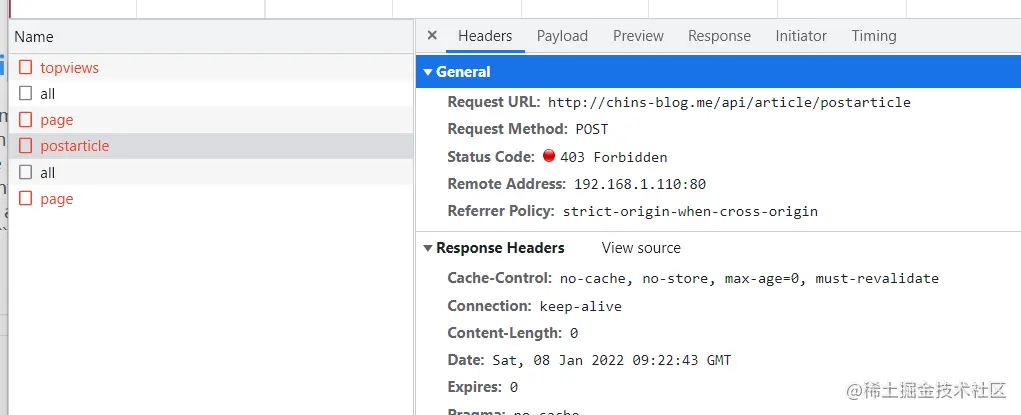Click the red icon beside last 'page' request

26,199
